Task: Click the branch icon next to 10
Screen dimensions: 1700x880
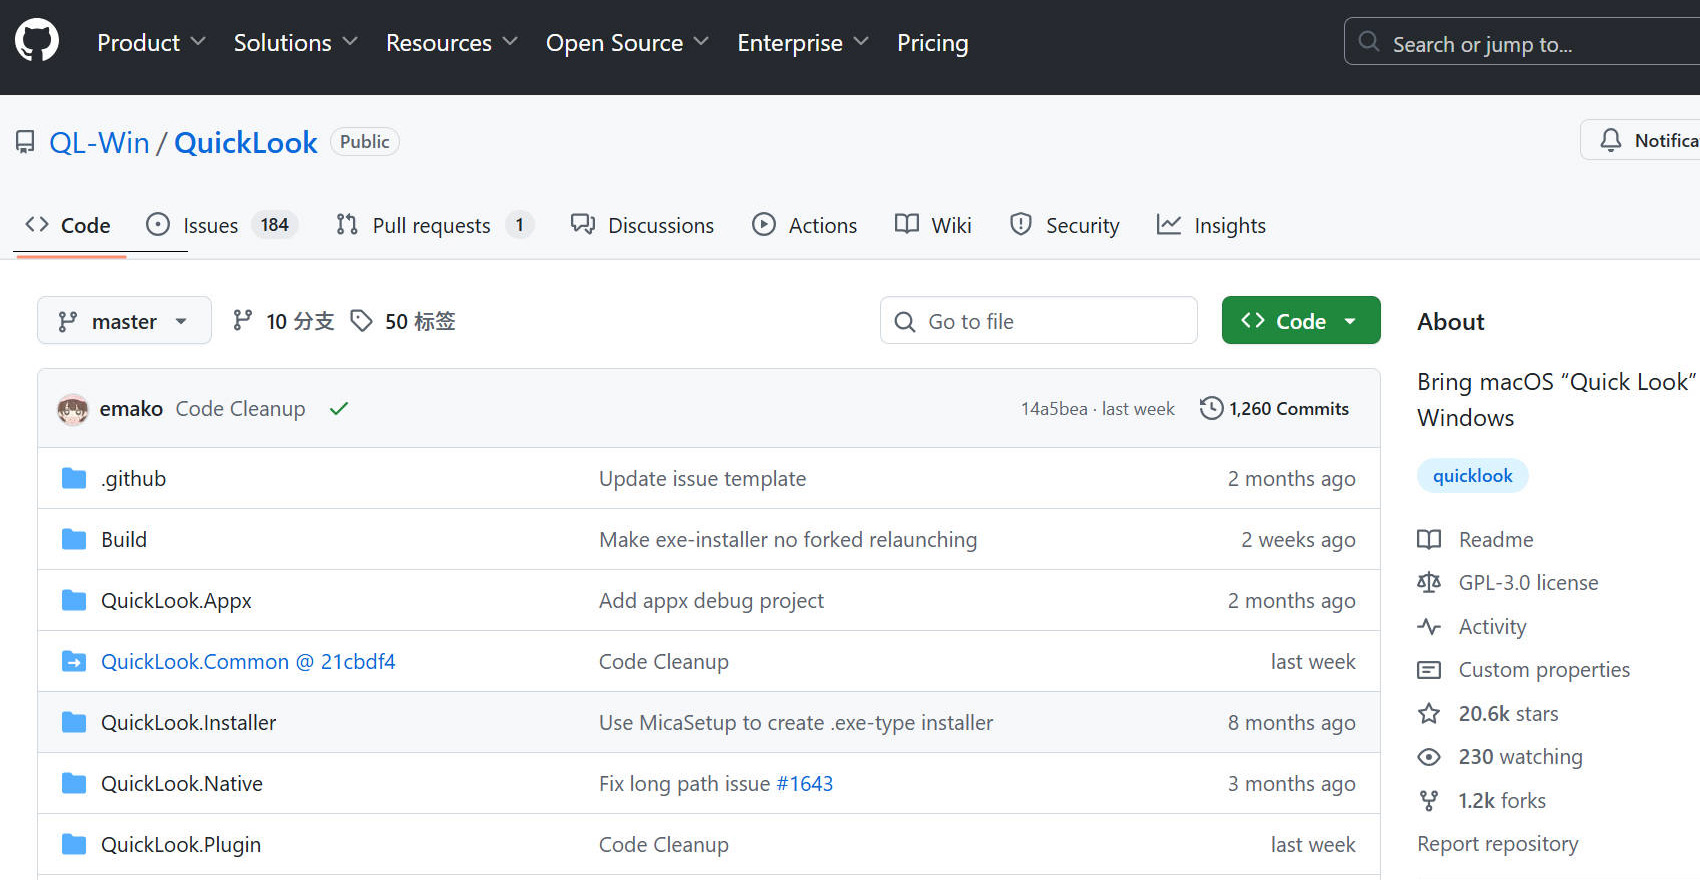Action: [x=242, y=320]
